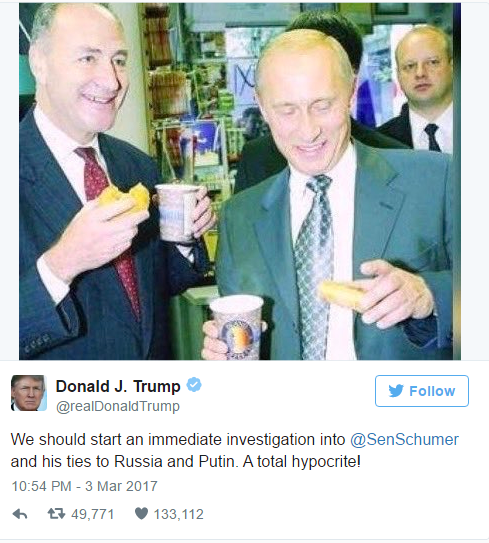This screenshot has width=489, height=543.
Task: Retweet using the retweet arrows icon
Action: 56,514
